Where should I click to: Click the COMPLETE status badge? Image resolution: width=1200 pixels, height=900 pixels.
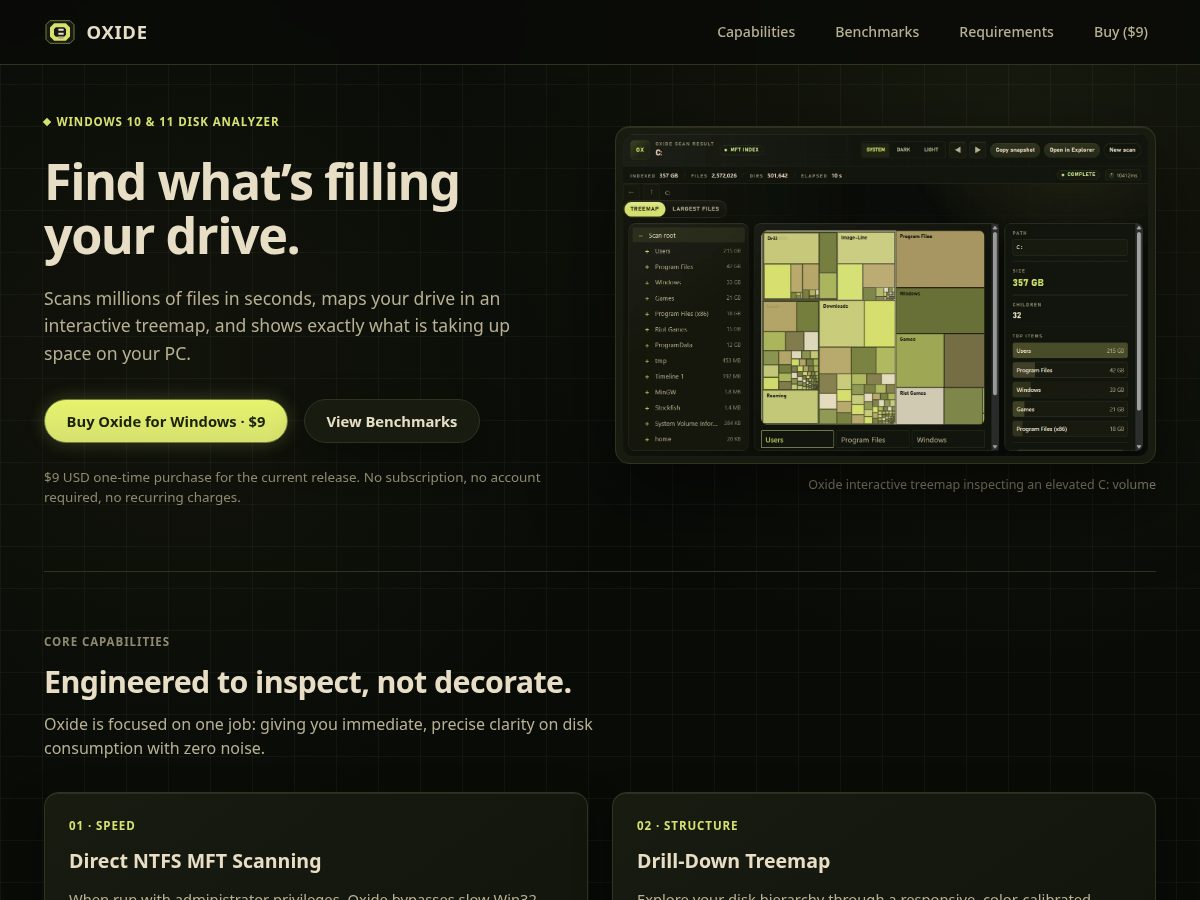[x=1079, y=174]
